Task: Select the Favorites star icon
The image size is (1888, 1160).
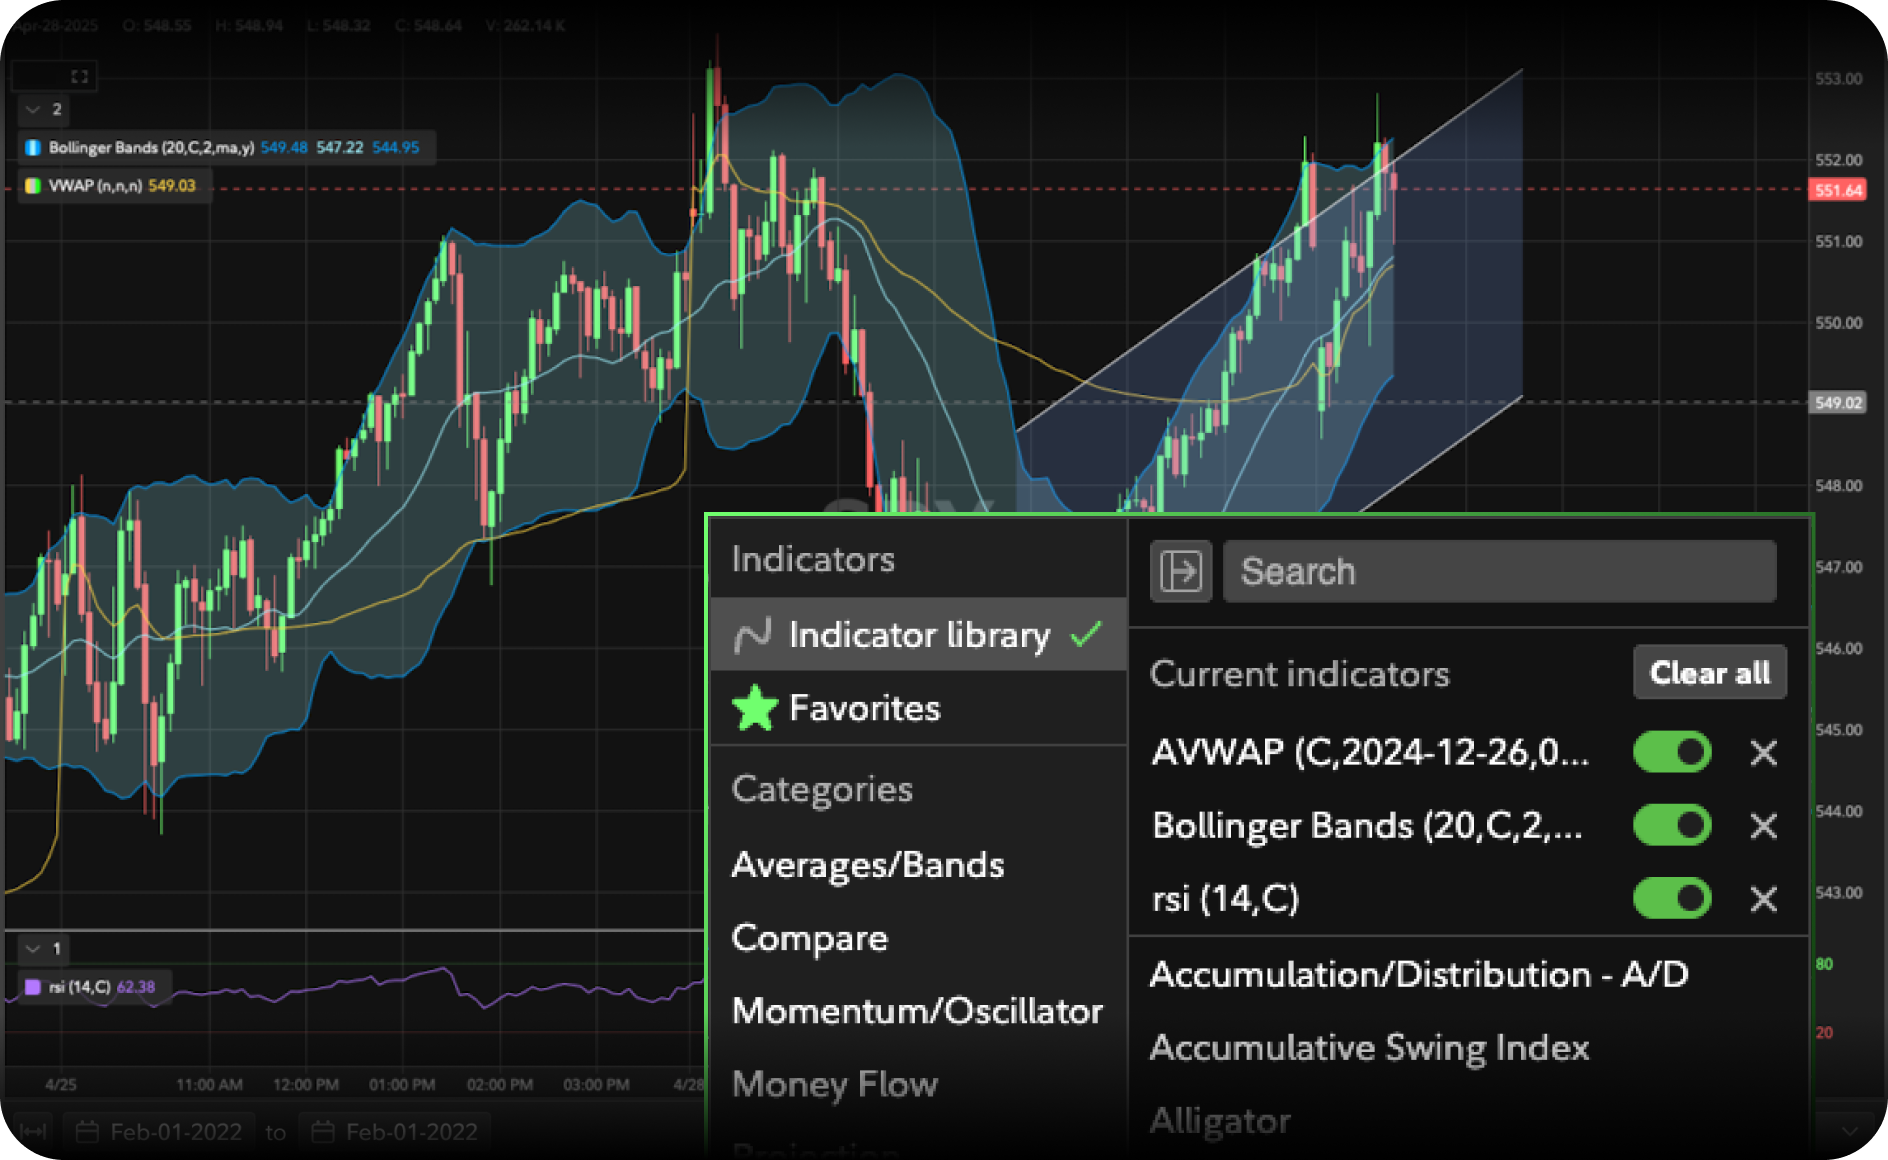Action: [756, 708]
